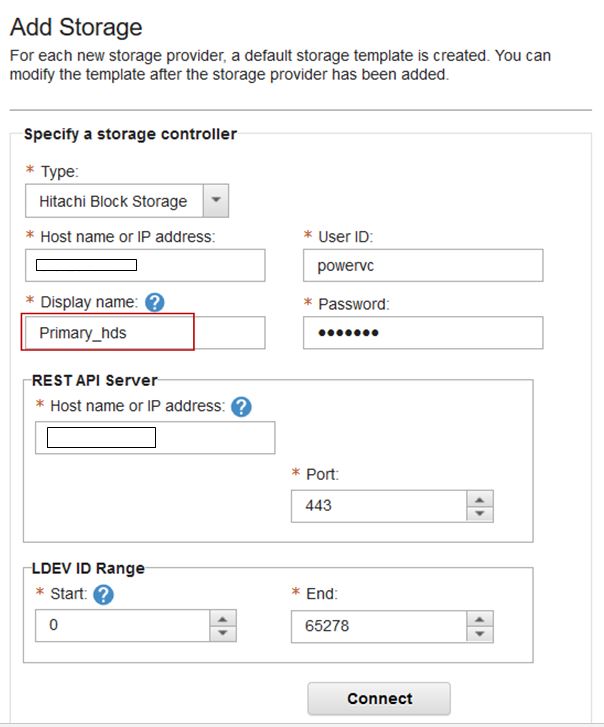Screen dimensions: 604x727
Task: Decrease the Port value with down arrow
Action: click(480, 514)
